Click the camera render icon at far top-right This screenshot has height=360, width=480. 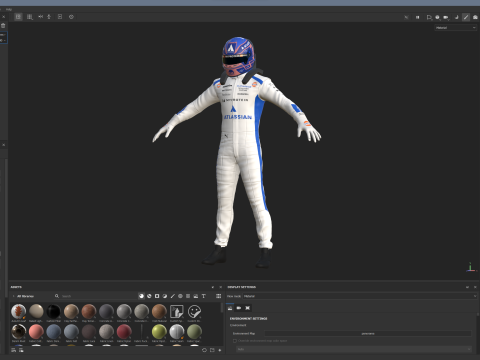pos(475,17)
